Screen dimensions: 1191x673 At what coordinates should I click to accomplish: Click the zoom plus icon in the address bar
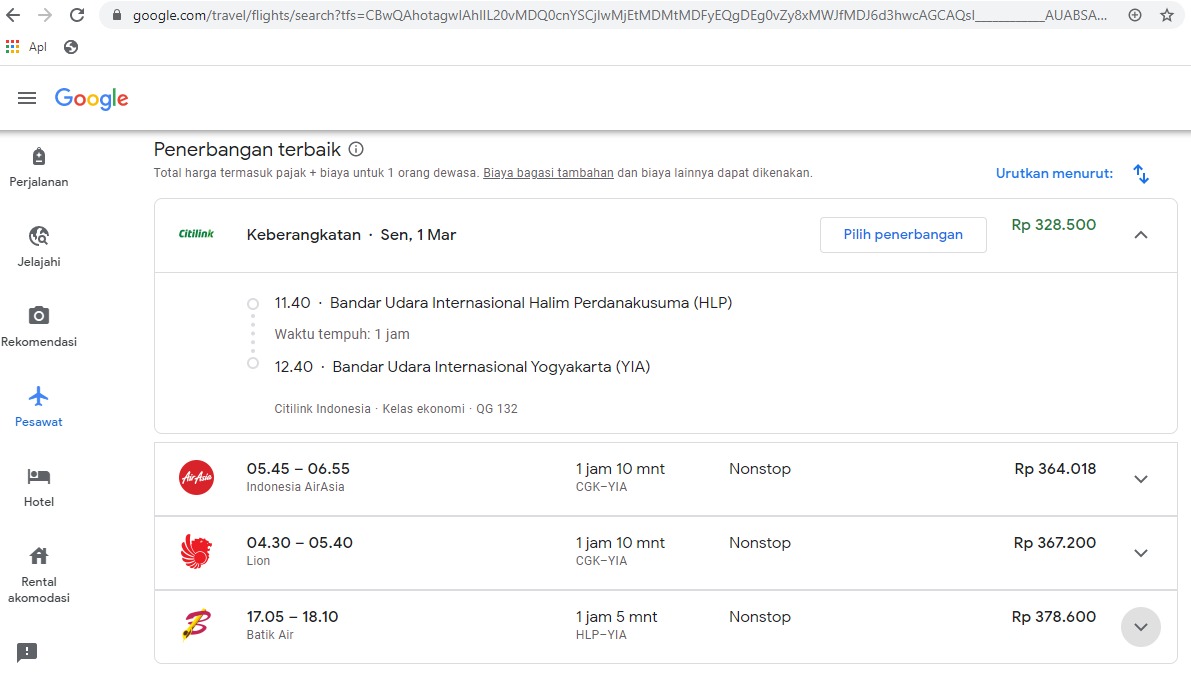click(1135, 15)
